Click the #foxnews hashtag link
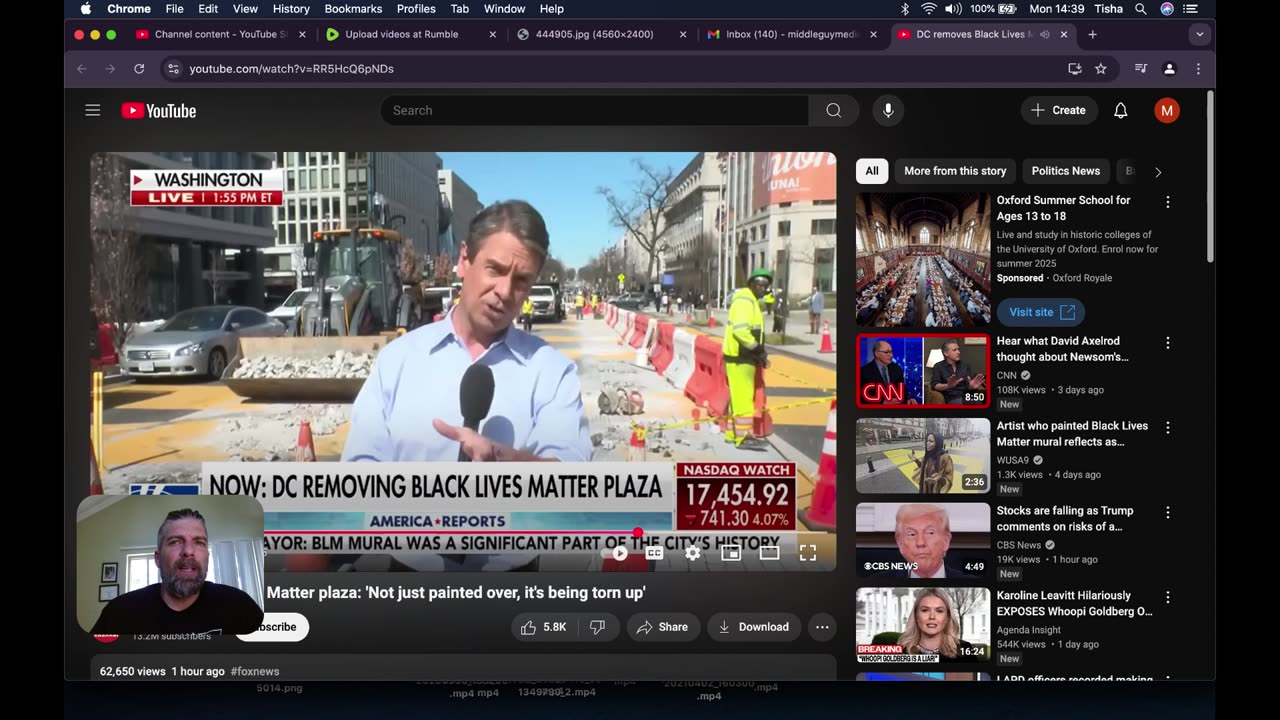Screen dimensions: 1280x720 click(x=255, y=672)
